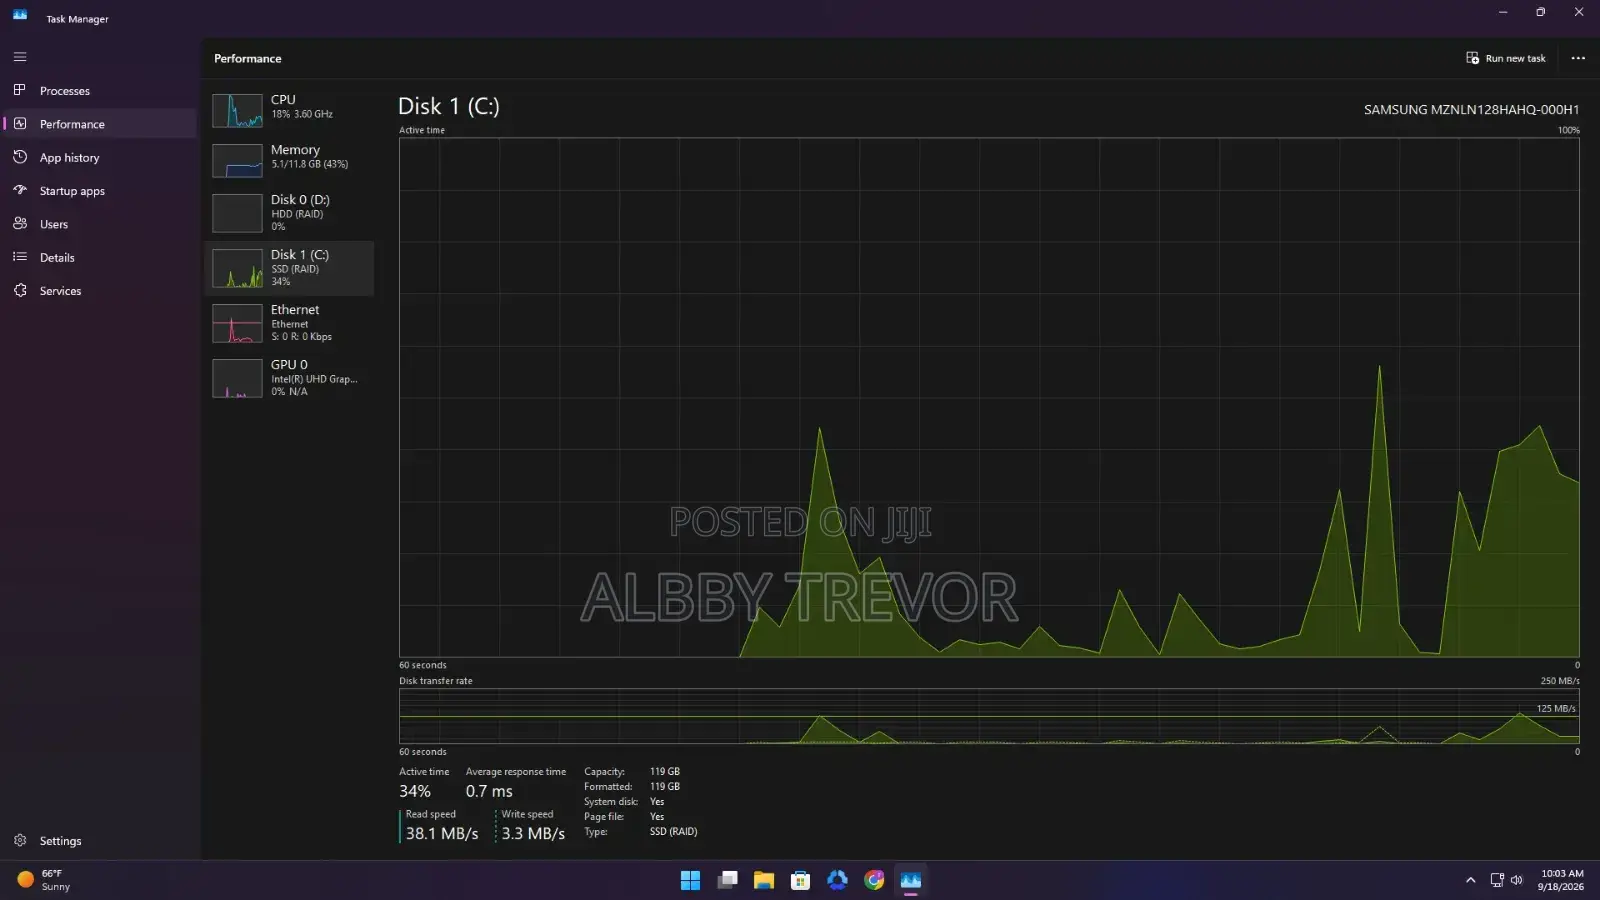Click the 3.3 MB/s write speed value

pyautogui.click(x=533, y=833)
